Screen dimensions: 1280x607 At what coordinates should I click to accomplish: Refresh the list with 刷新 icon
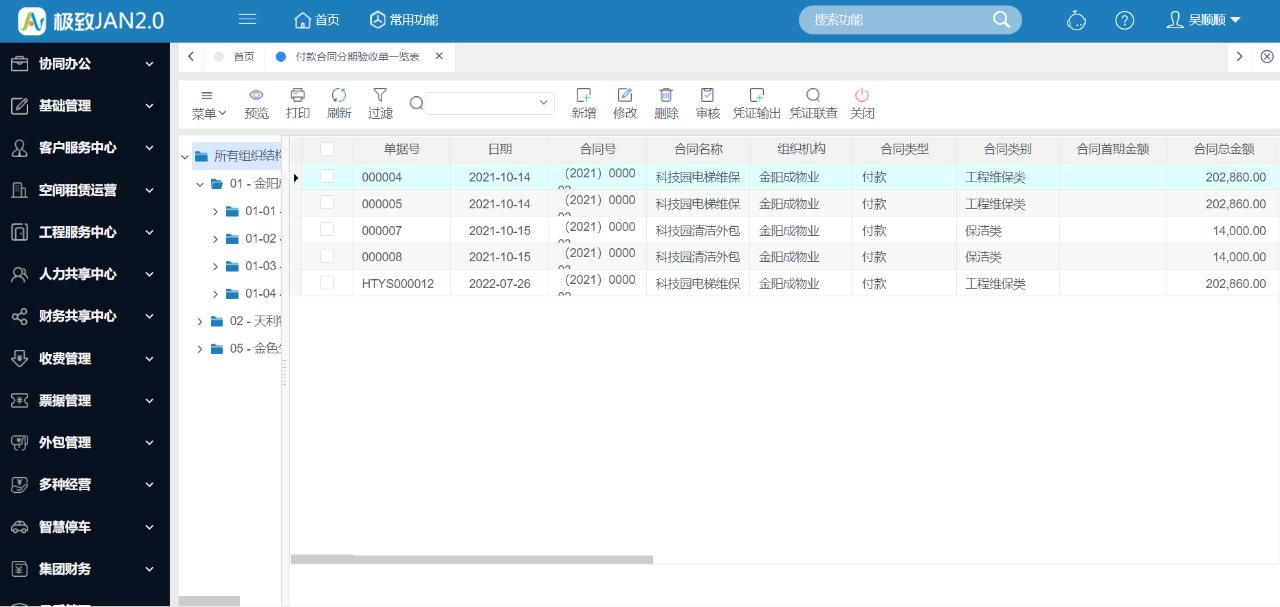339,96
